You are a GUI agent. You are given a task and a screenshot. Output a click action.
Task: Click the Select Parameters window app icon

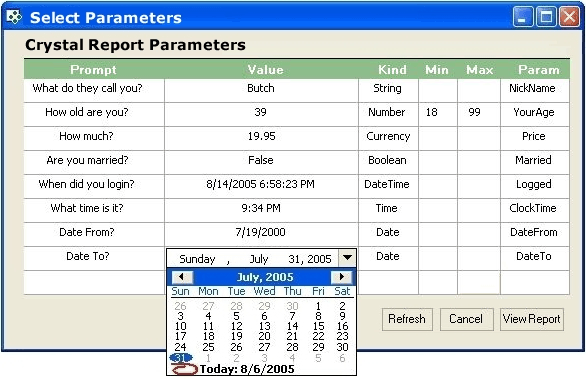(14, 17)
